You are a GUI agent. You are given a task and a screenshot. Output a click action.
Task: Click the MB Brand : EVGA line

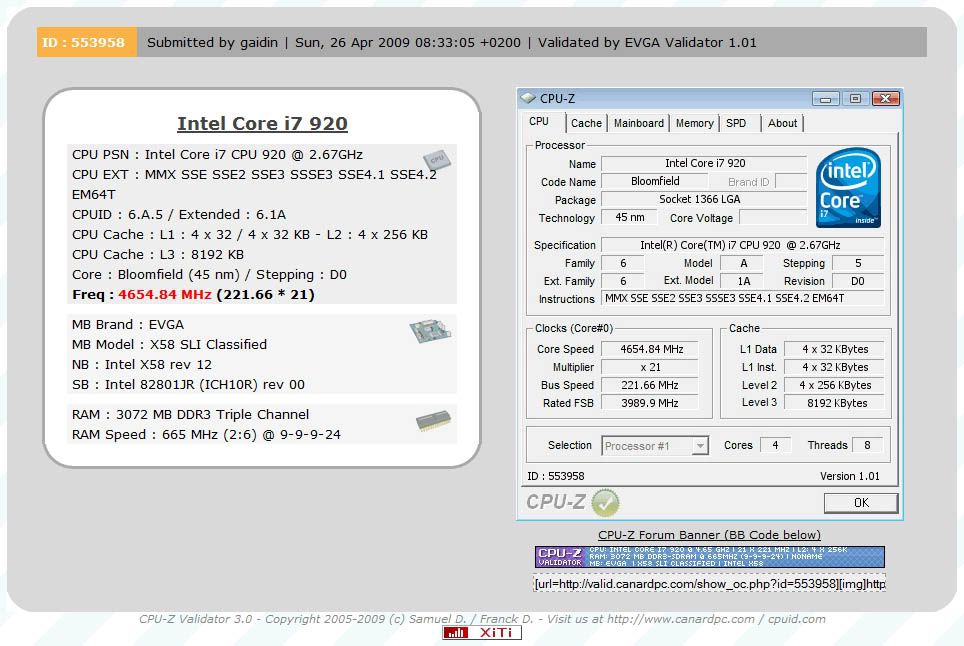point(128,325)
